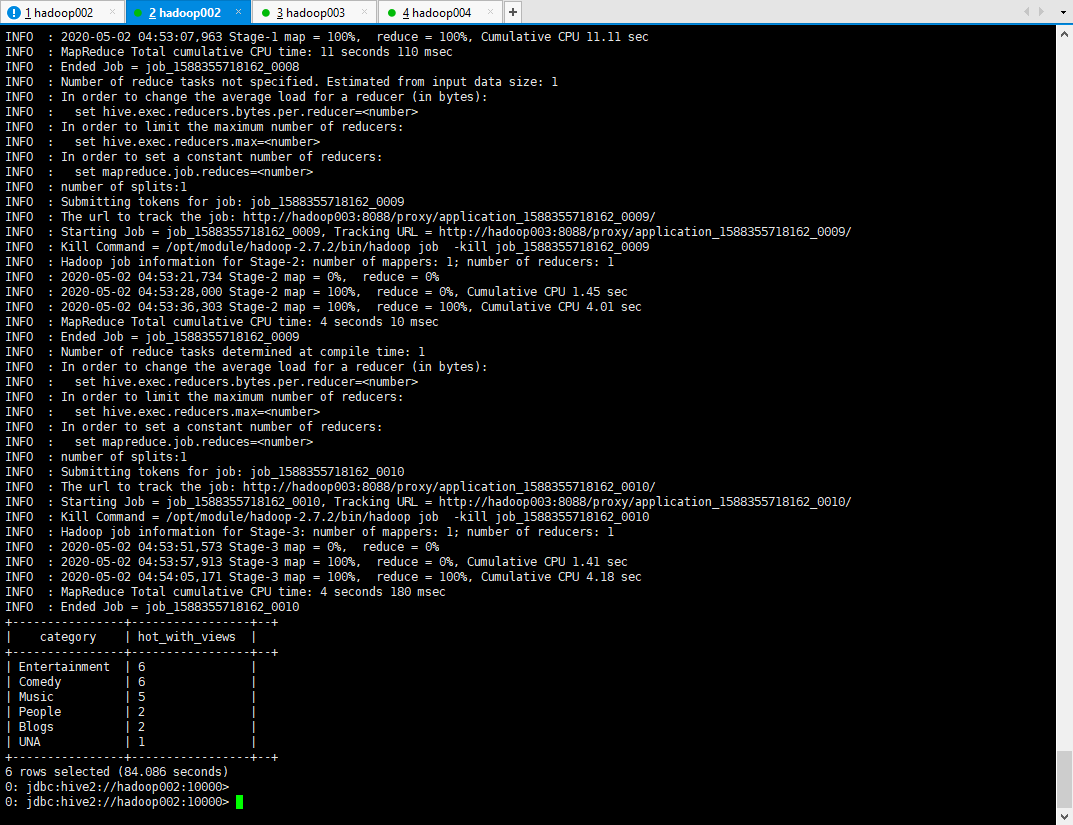Switch to the 1 hadoop002 session tab
The width and height of the screenshot is (1073, 825).
tap(59, 12)
